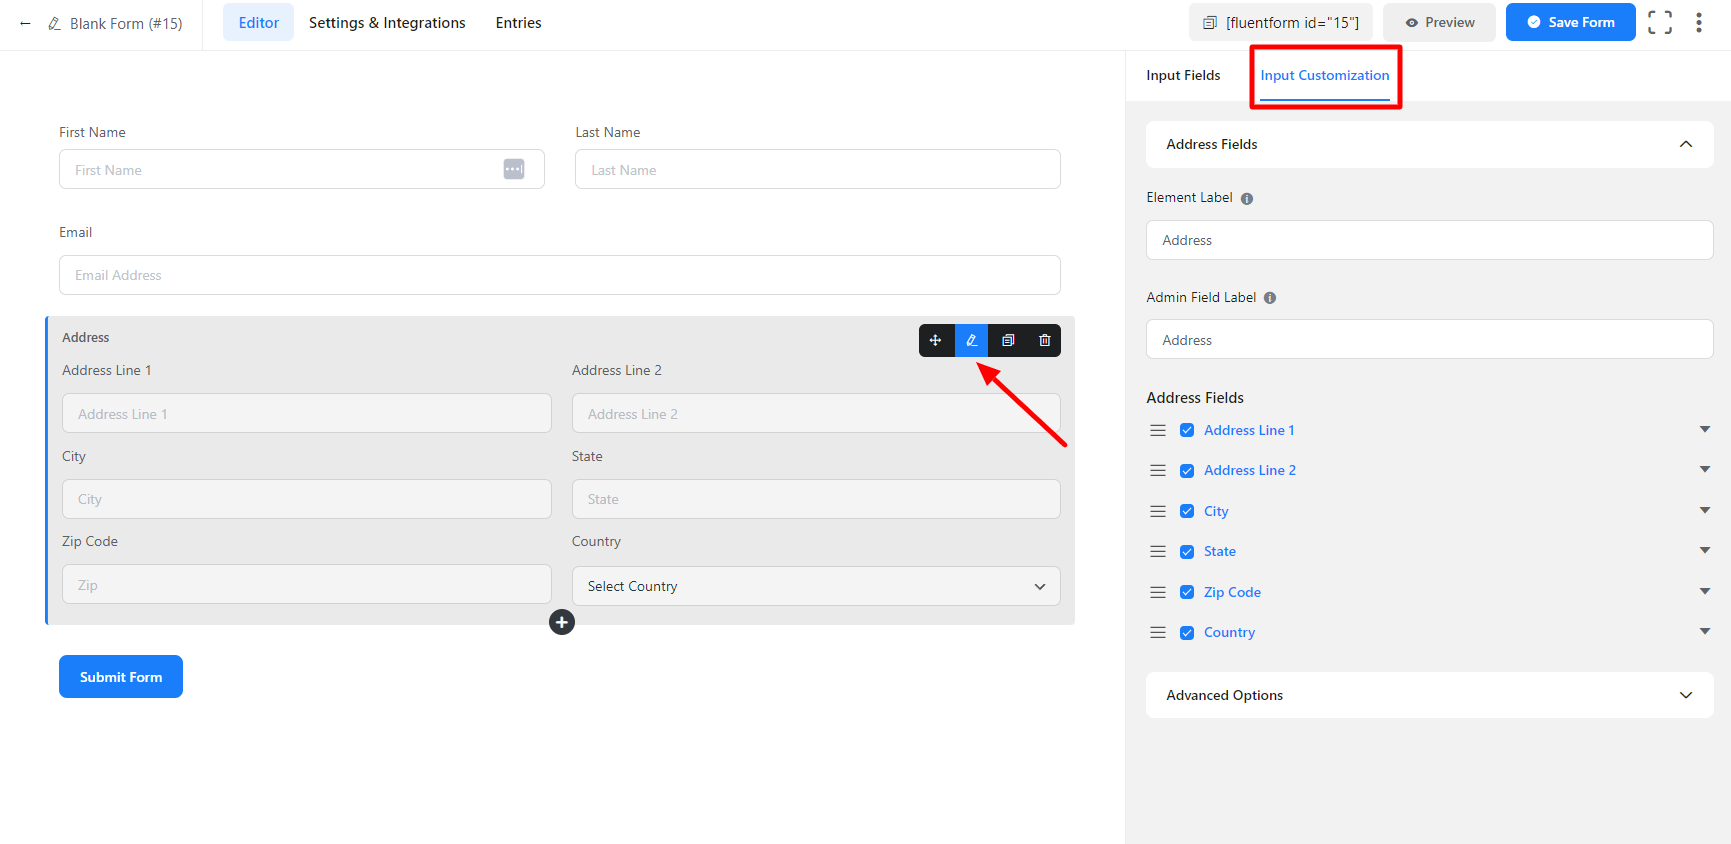Expand the Zip Code field settings arrow
1731x844 pixels.
click(1705, 591)
